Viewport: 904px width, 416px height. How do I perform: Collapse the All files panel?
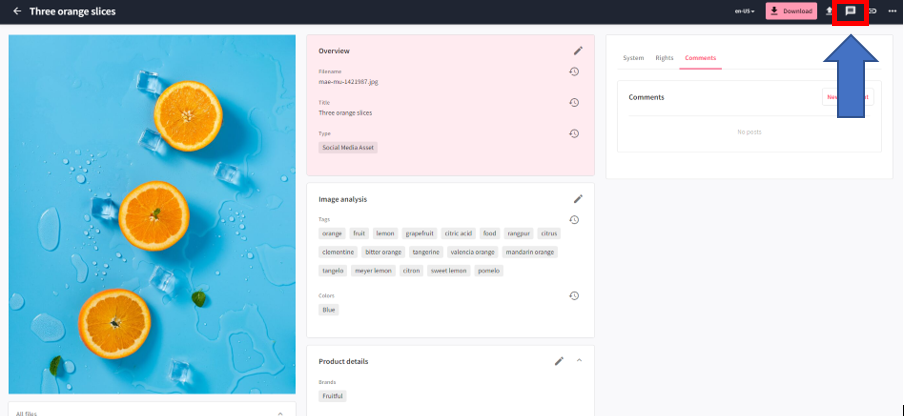coord(279,412)
